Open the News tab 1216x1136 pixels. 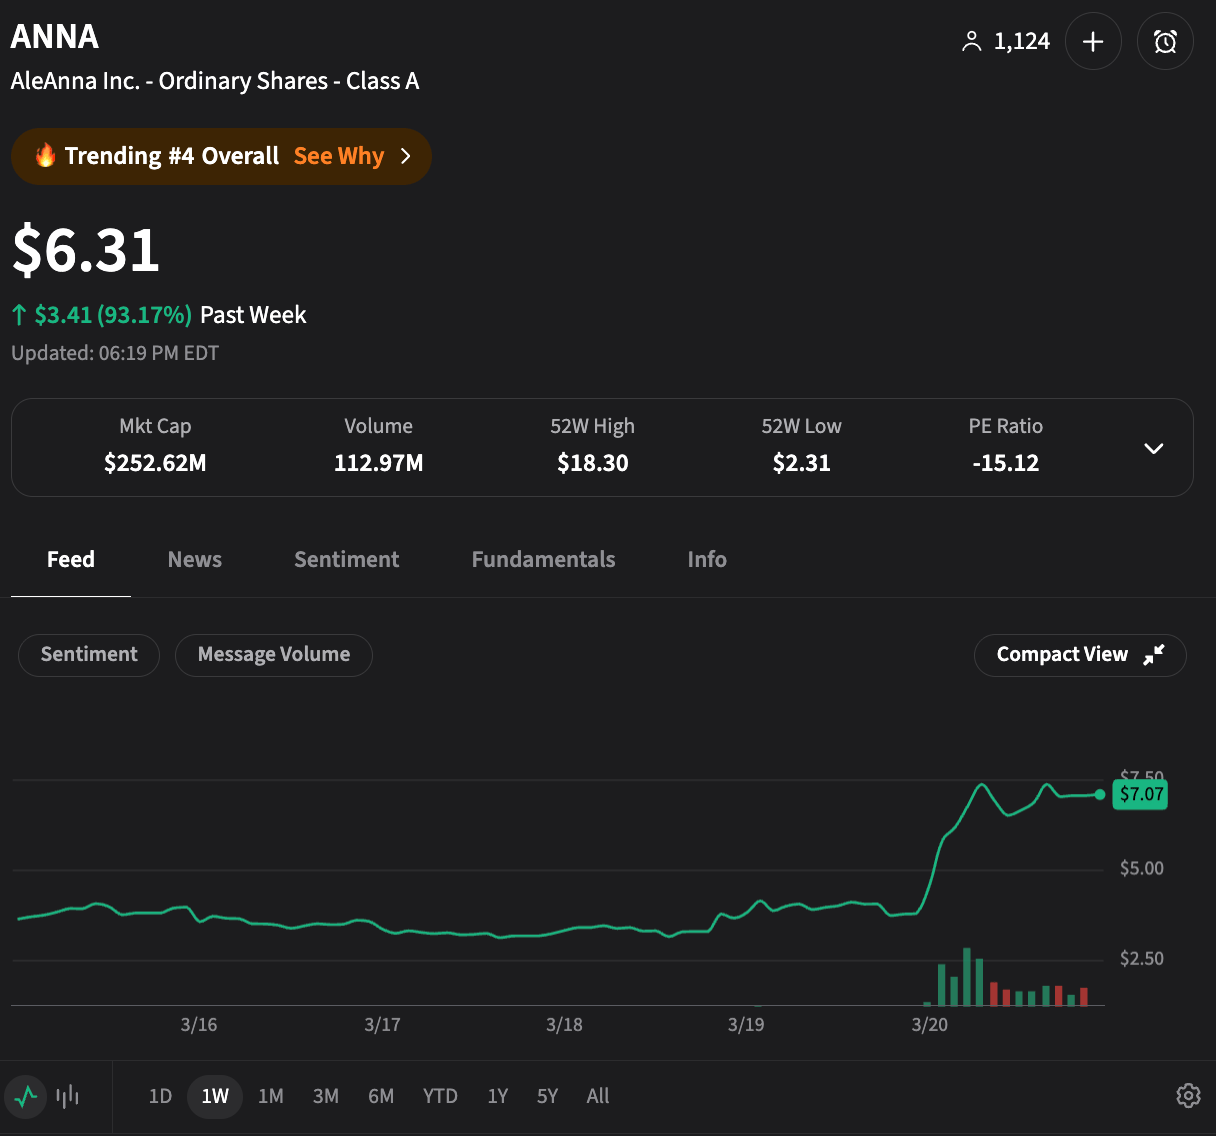[x=195, y=560]
